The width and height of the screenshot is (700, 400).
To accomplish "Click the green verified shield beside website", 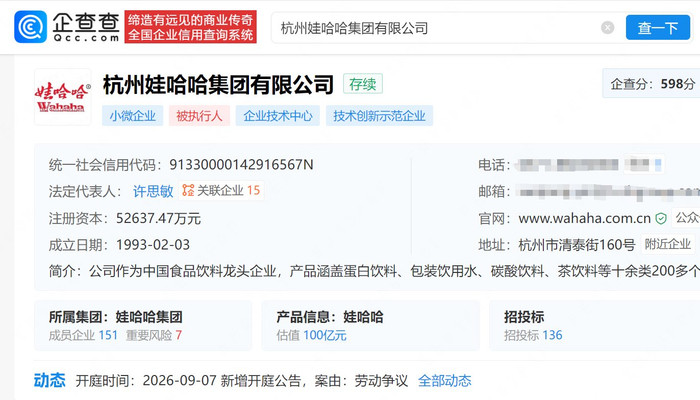I will pos(661,218).
